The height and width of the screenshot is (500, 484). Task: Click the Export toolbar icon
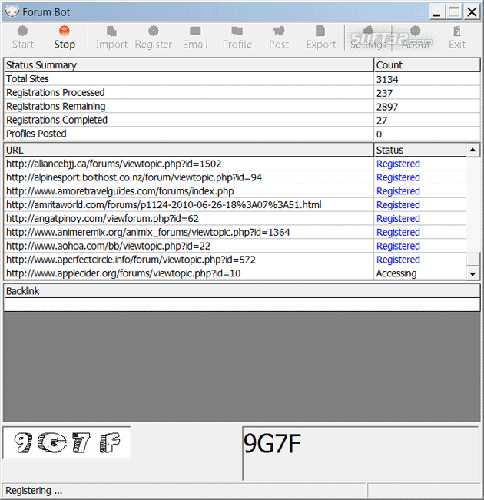point(321,37)
